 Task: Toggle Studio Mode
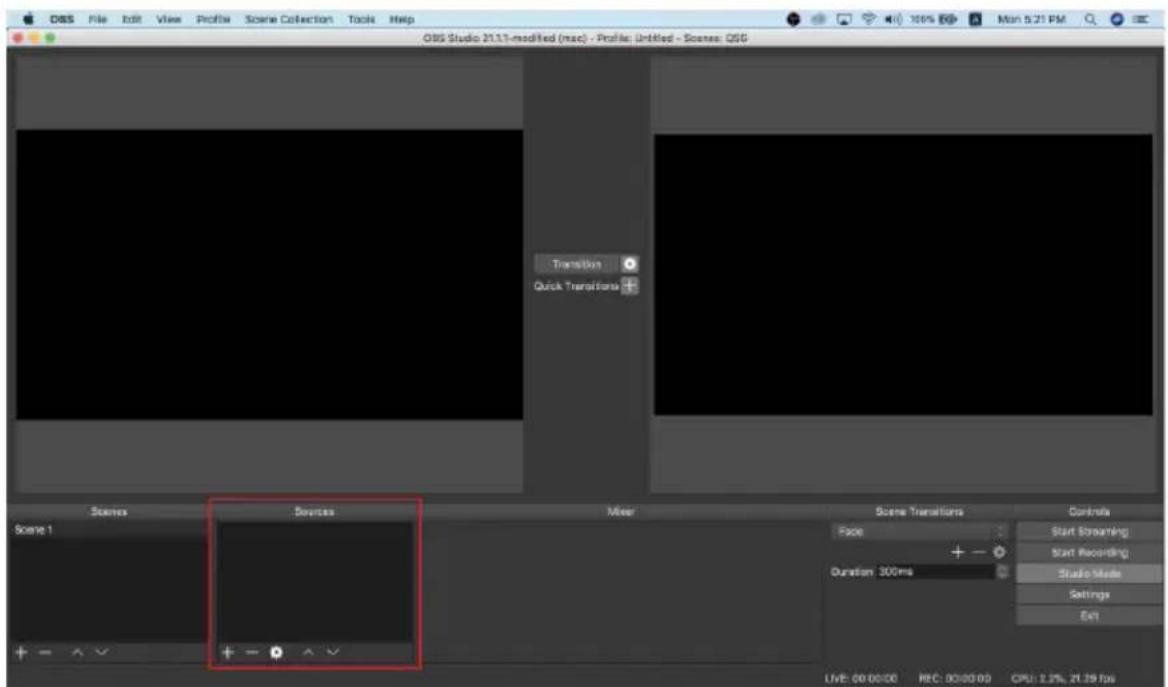(1089, 573)
